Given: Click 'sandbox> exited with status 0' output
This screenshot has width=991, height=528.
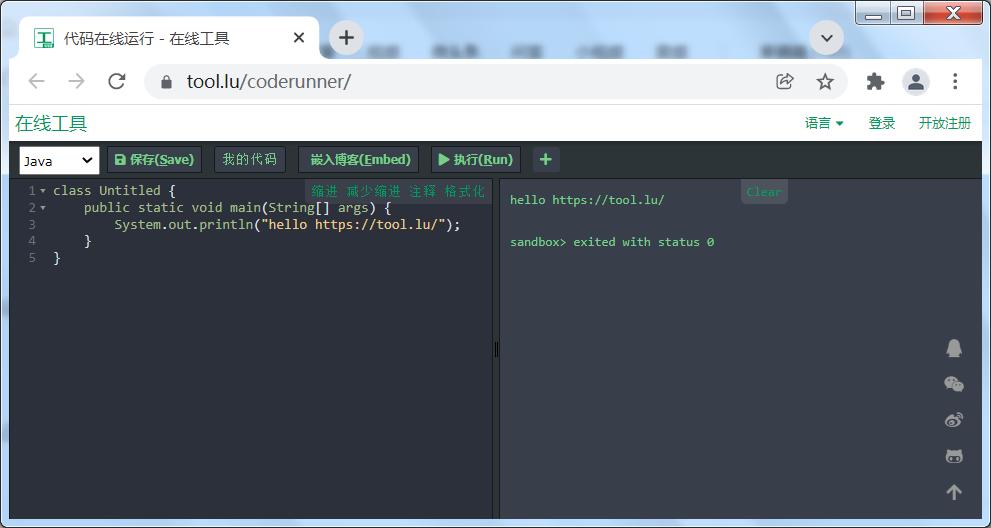Looking at the screenshot, I should click(612, 242).
